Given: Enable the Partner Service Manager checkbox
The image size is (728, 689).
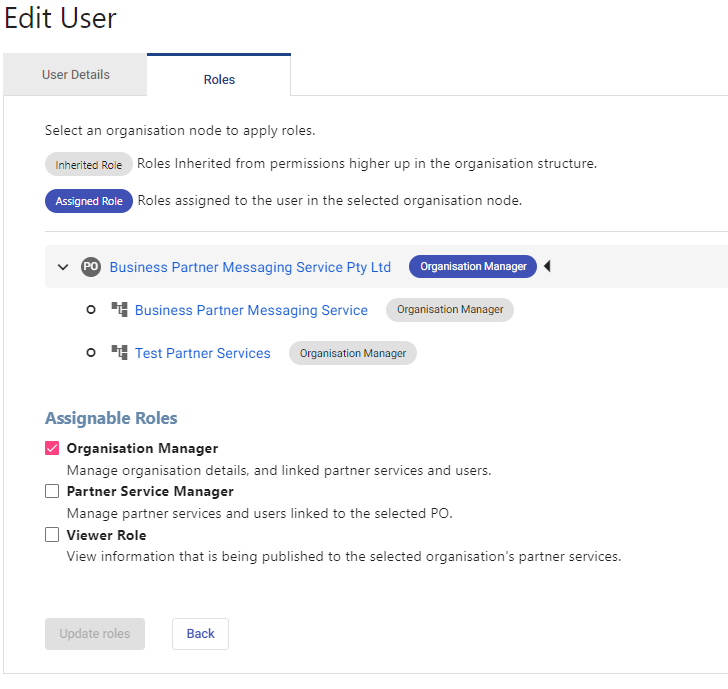Looking at the screenshot, I should (52, 491).
